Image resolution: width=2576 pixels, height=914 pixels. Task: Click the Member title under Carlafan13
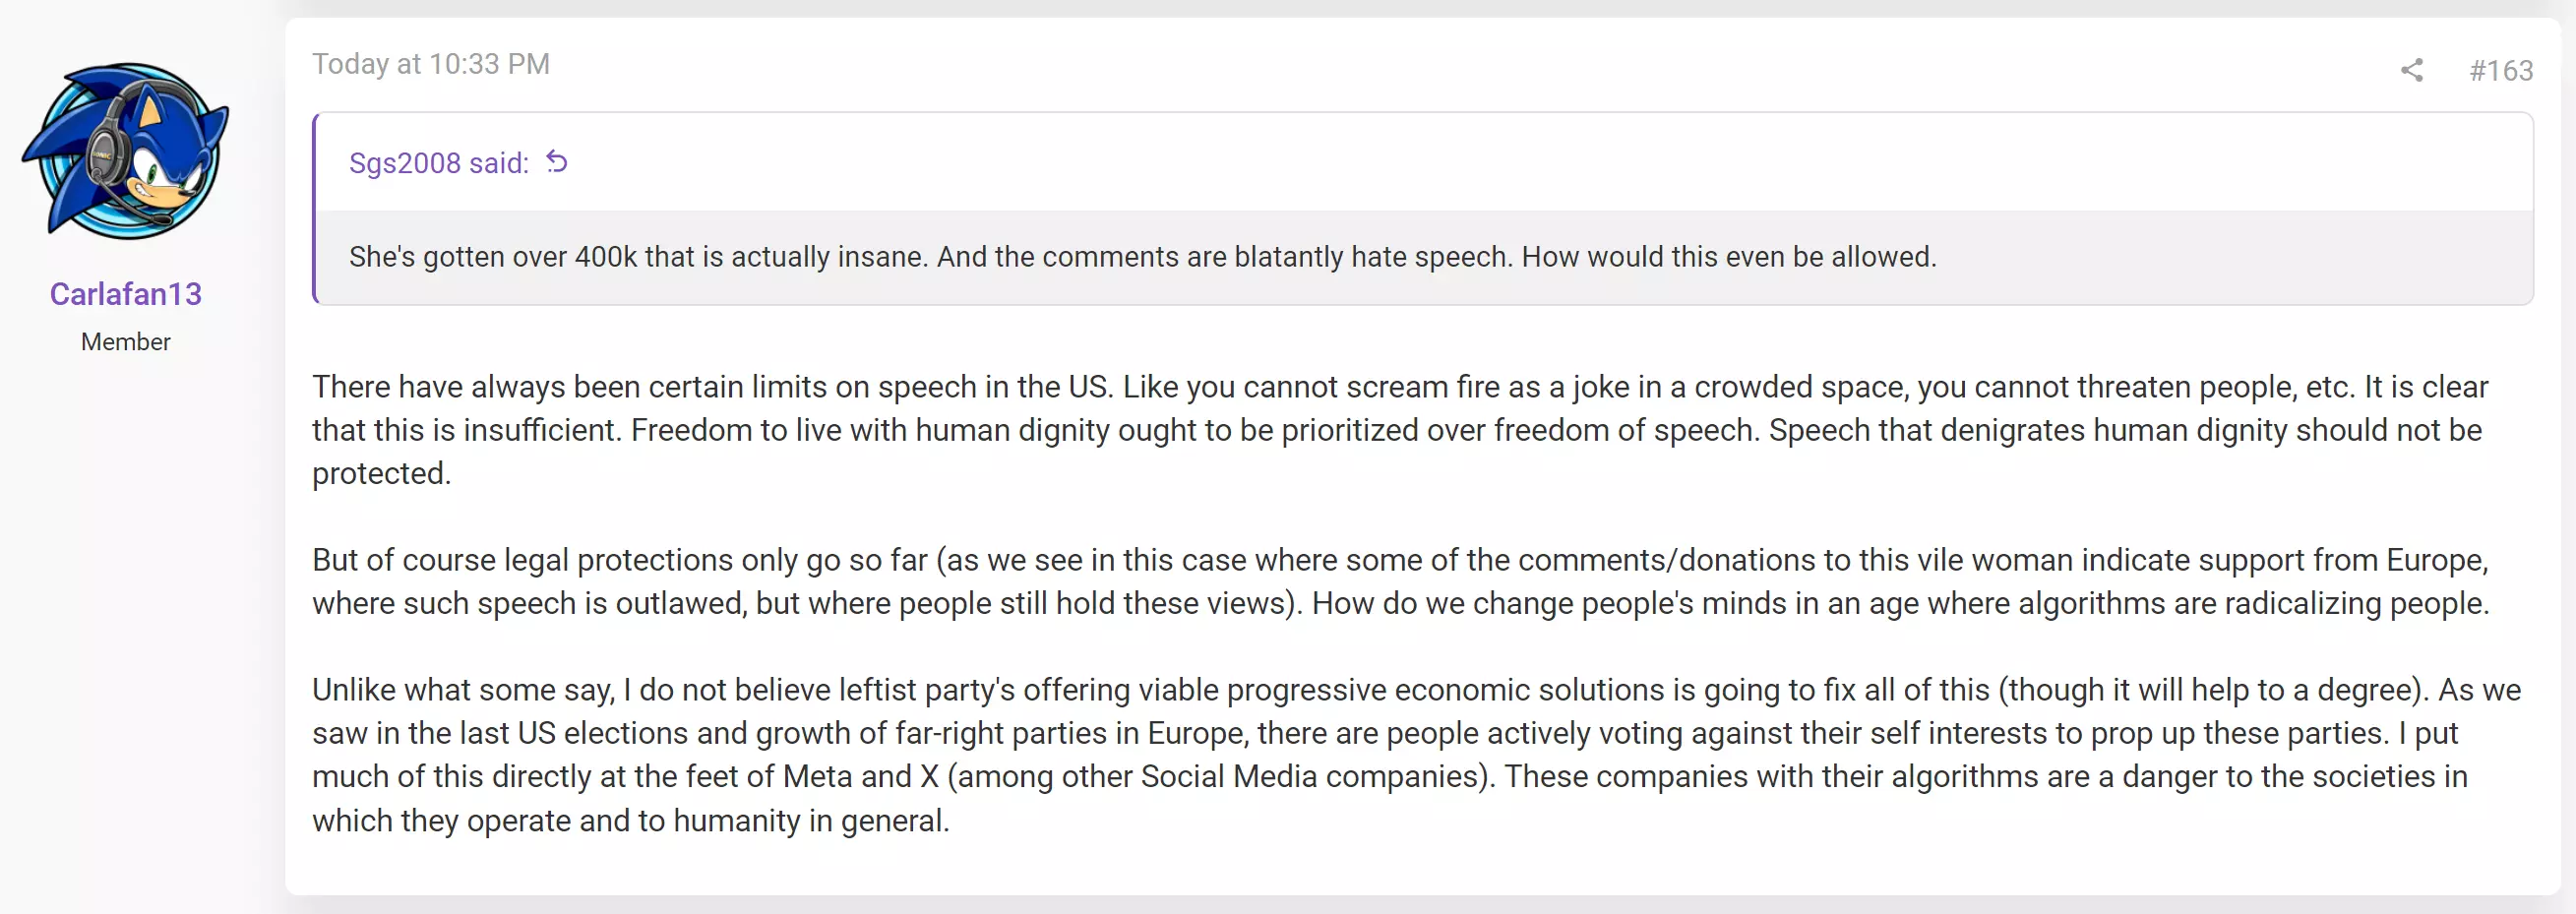pos(126,342)
